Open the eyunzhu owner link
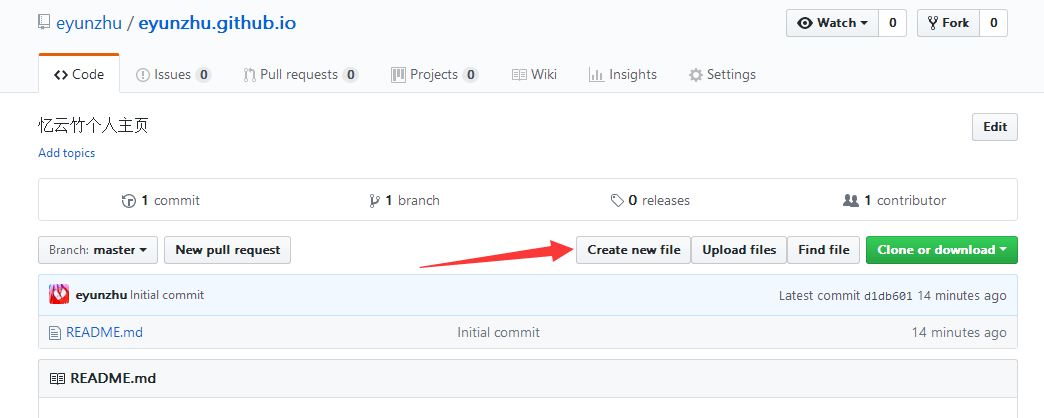The width and height of the screenshot is (1044, 418). (x=89, y=23)
